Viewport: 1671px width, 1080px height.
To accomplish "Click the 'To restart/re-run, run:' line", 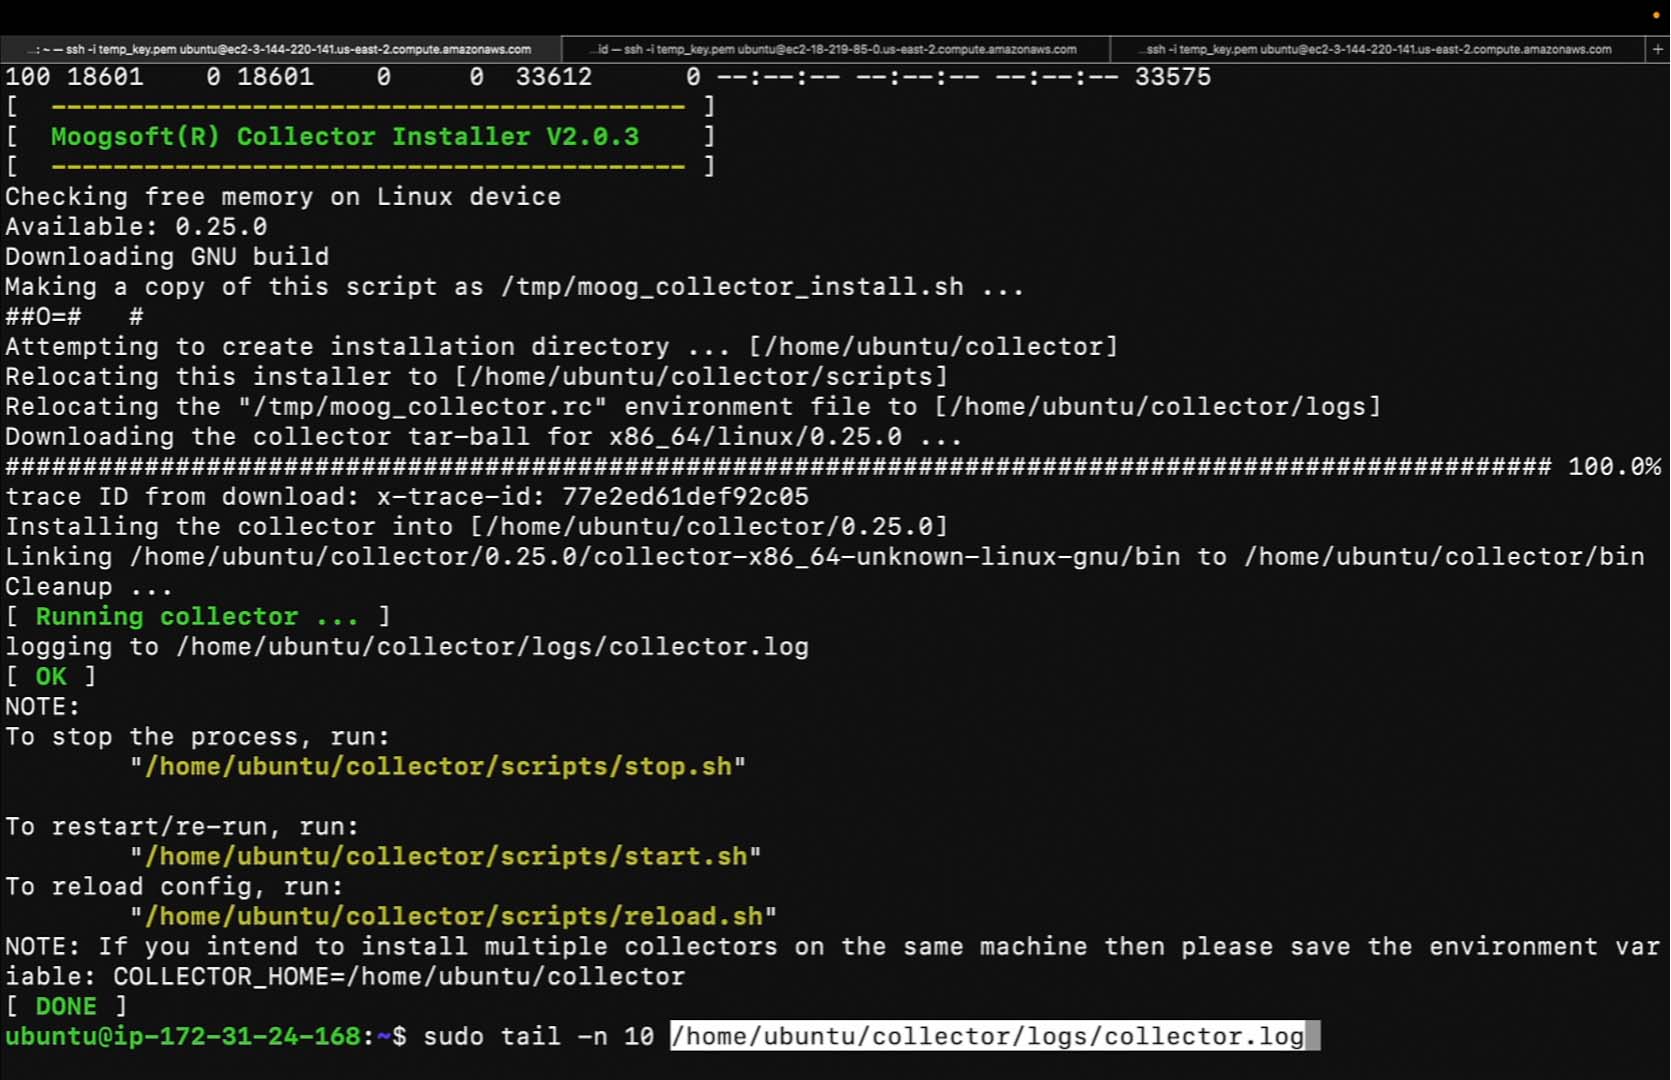I will (x=182, y=826).
